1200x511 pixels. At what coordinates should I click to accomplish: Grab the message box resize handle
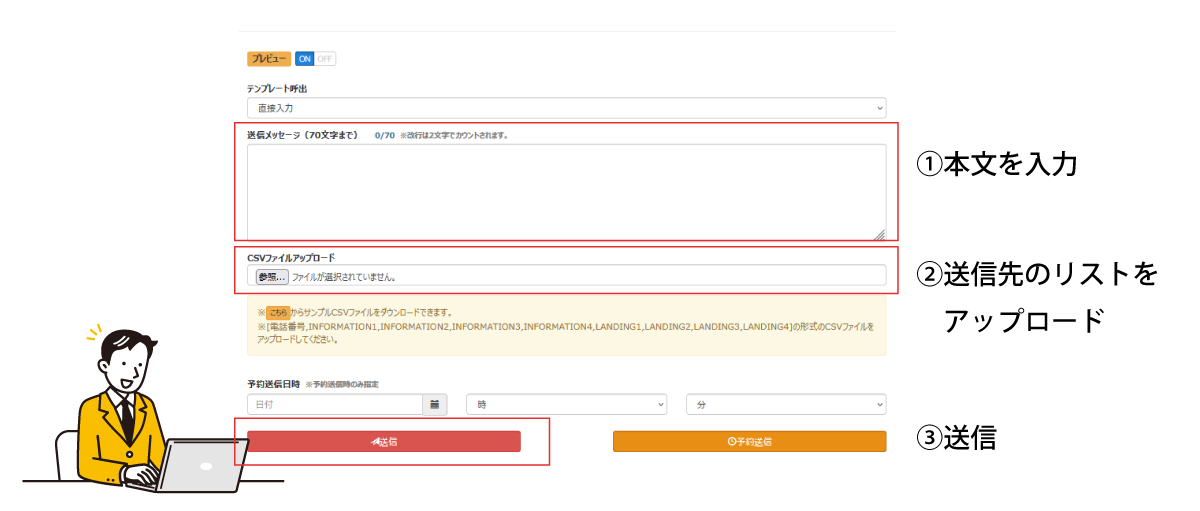[x=879, y=233]
